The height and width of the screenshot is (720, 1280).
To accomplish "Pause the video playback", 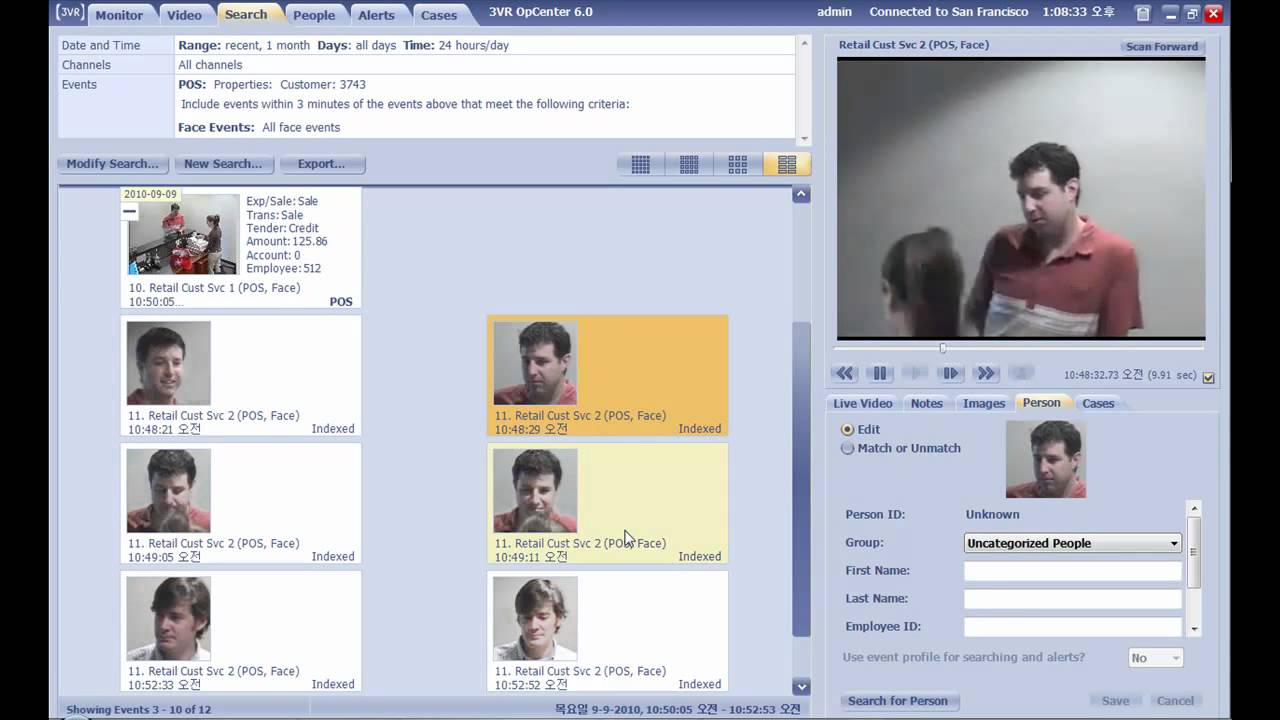I will 880,373.
